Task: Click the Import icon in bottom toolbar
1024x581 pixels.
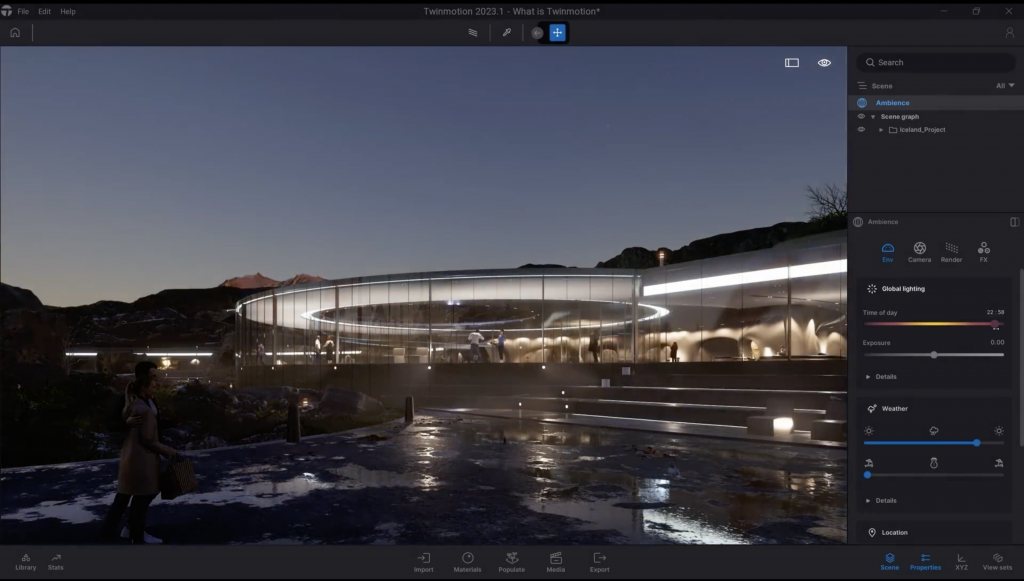Action: (423, 560)
